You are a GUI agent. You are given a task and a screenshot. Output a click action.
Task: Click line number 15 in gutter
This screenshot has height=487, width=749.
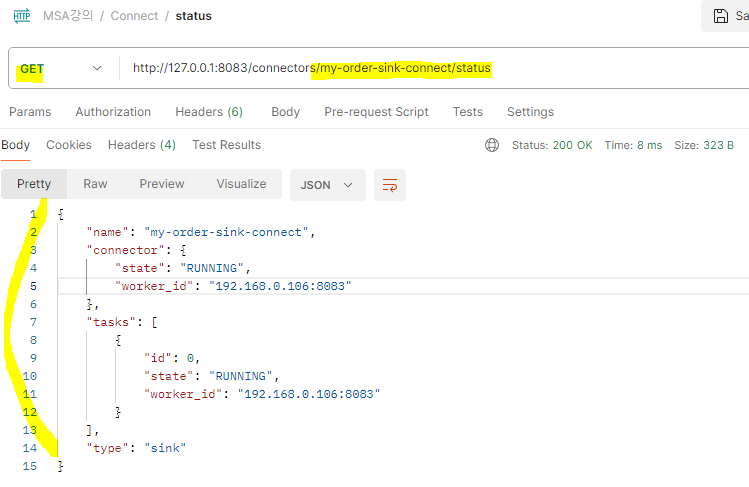point(30,466)
